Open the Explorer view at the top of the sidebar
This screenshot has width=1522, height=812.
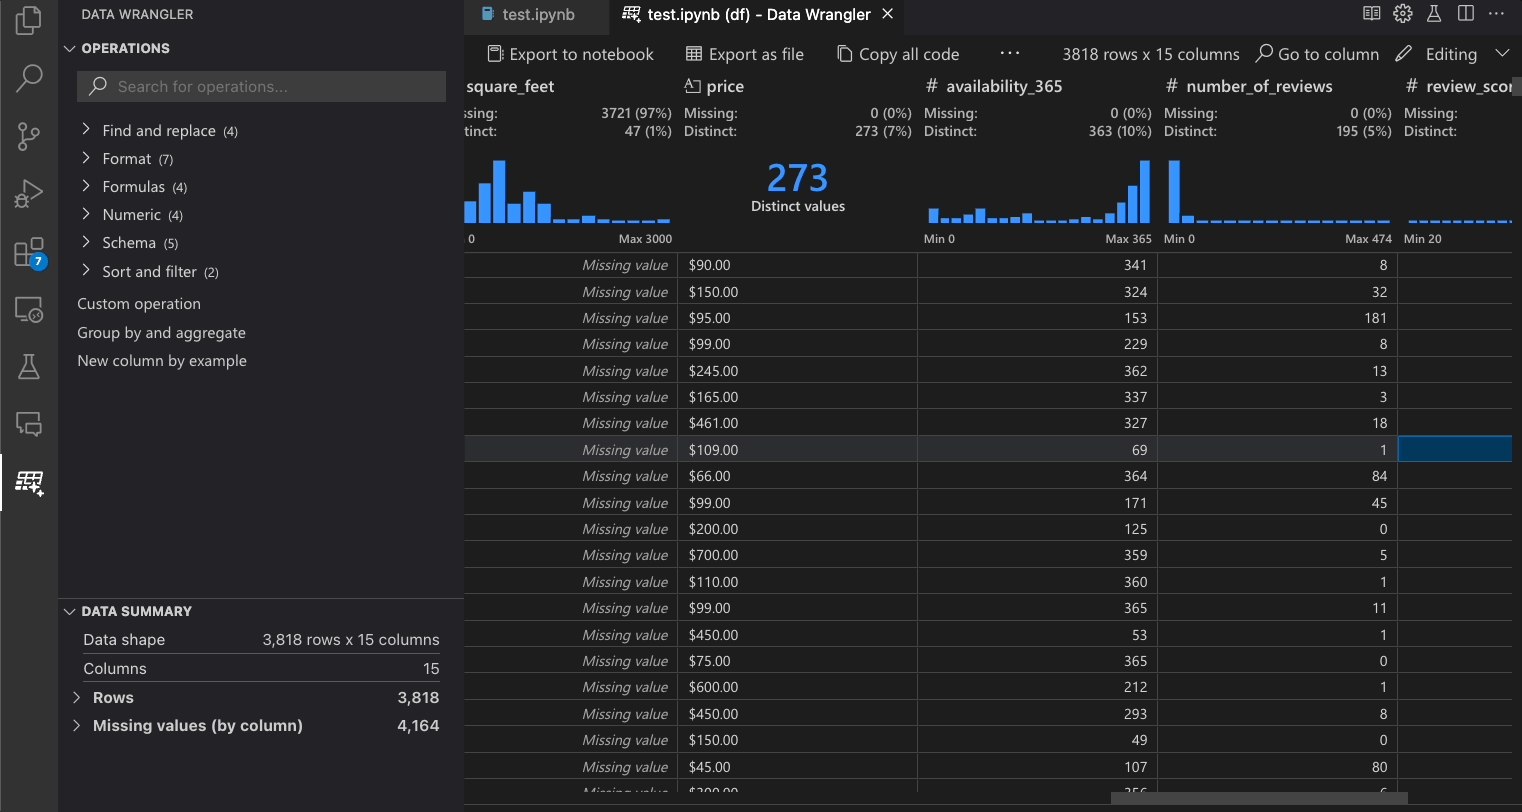coord(29,20)
